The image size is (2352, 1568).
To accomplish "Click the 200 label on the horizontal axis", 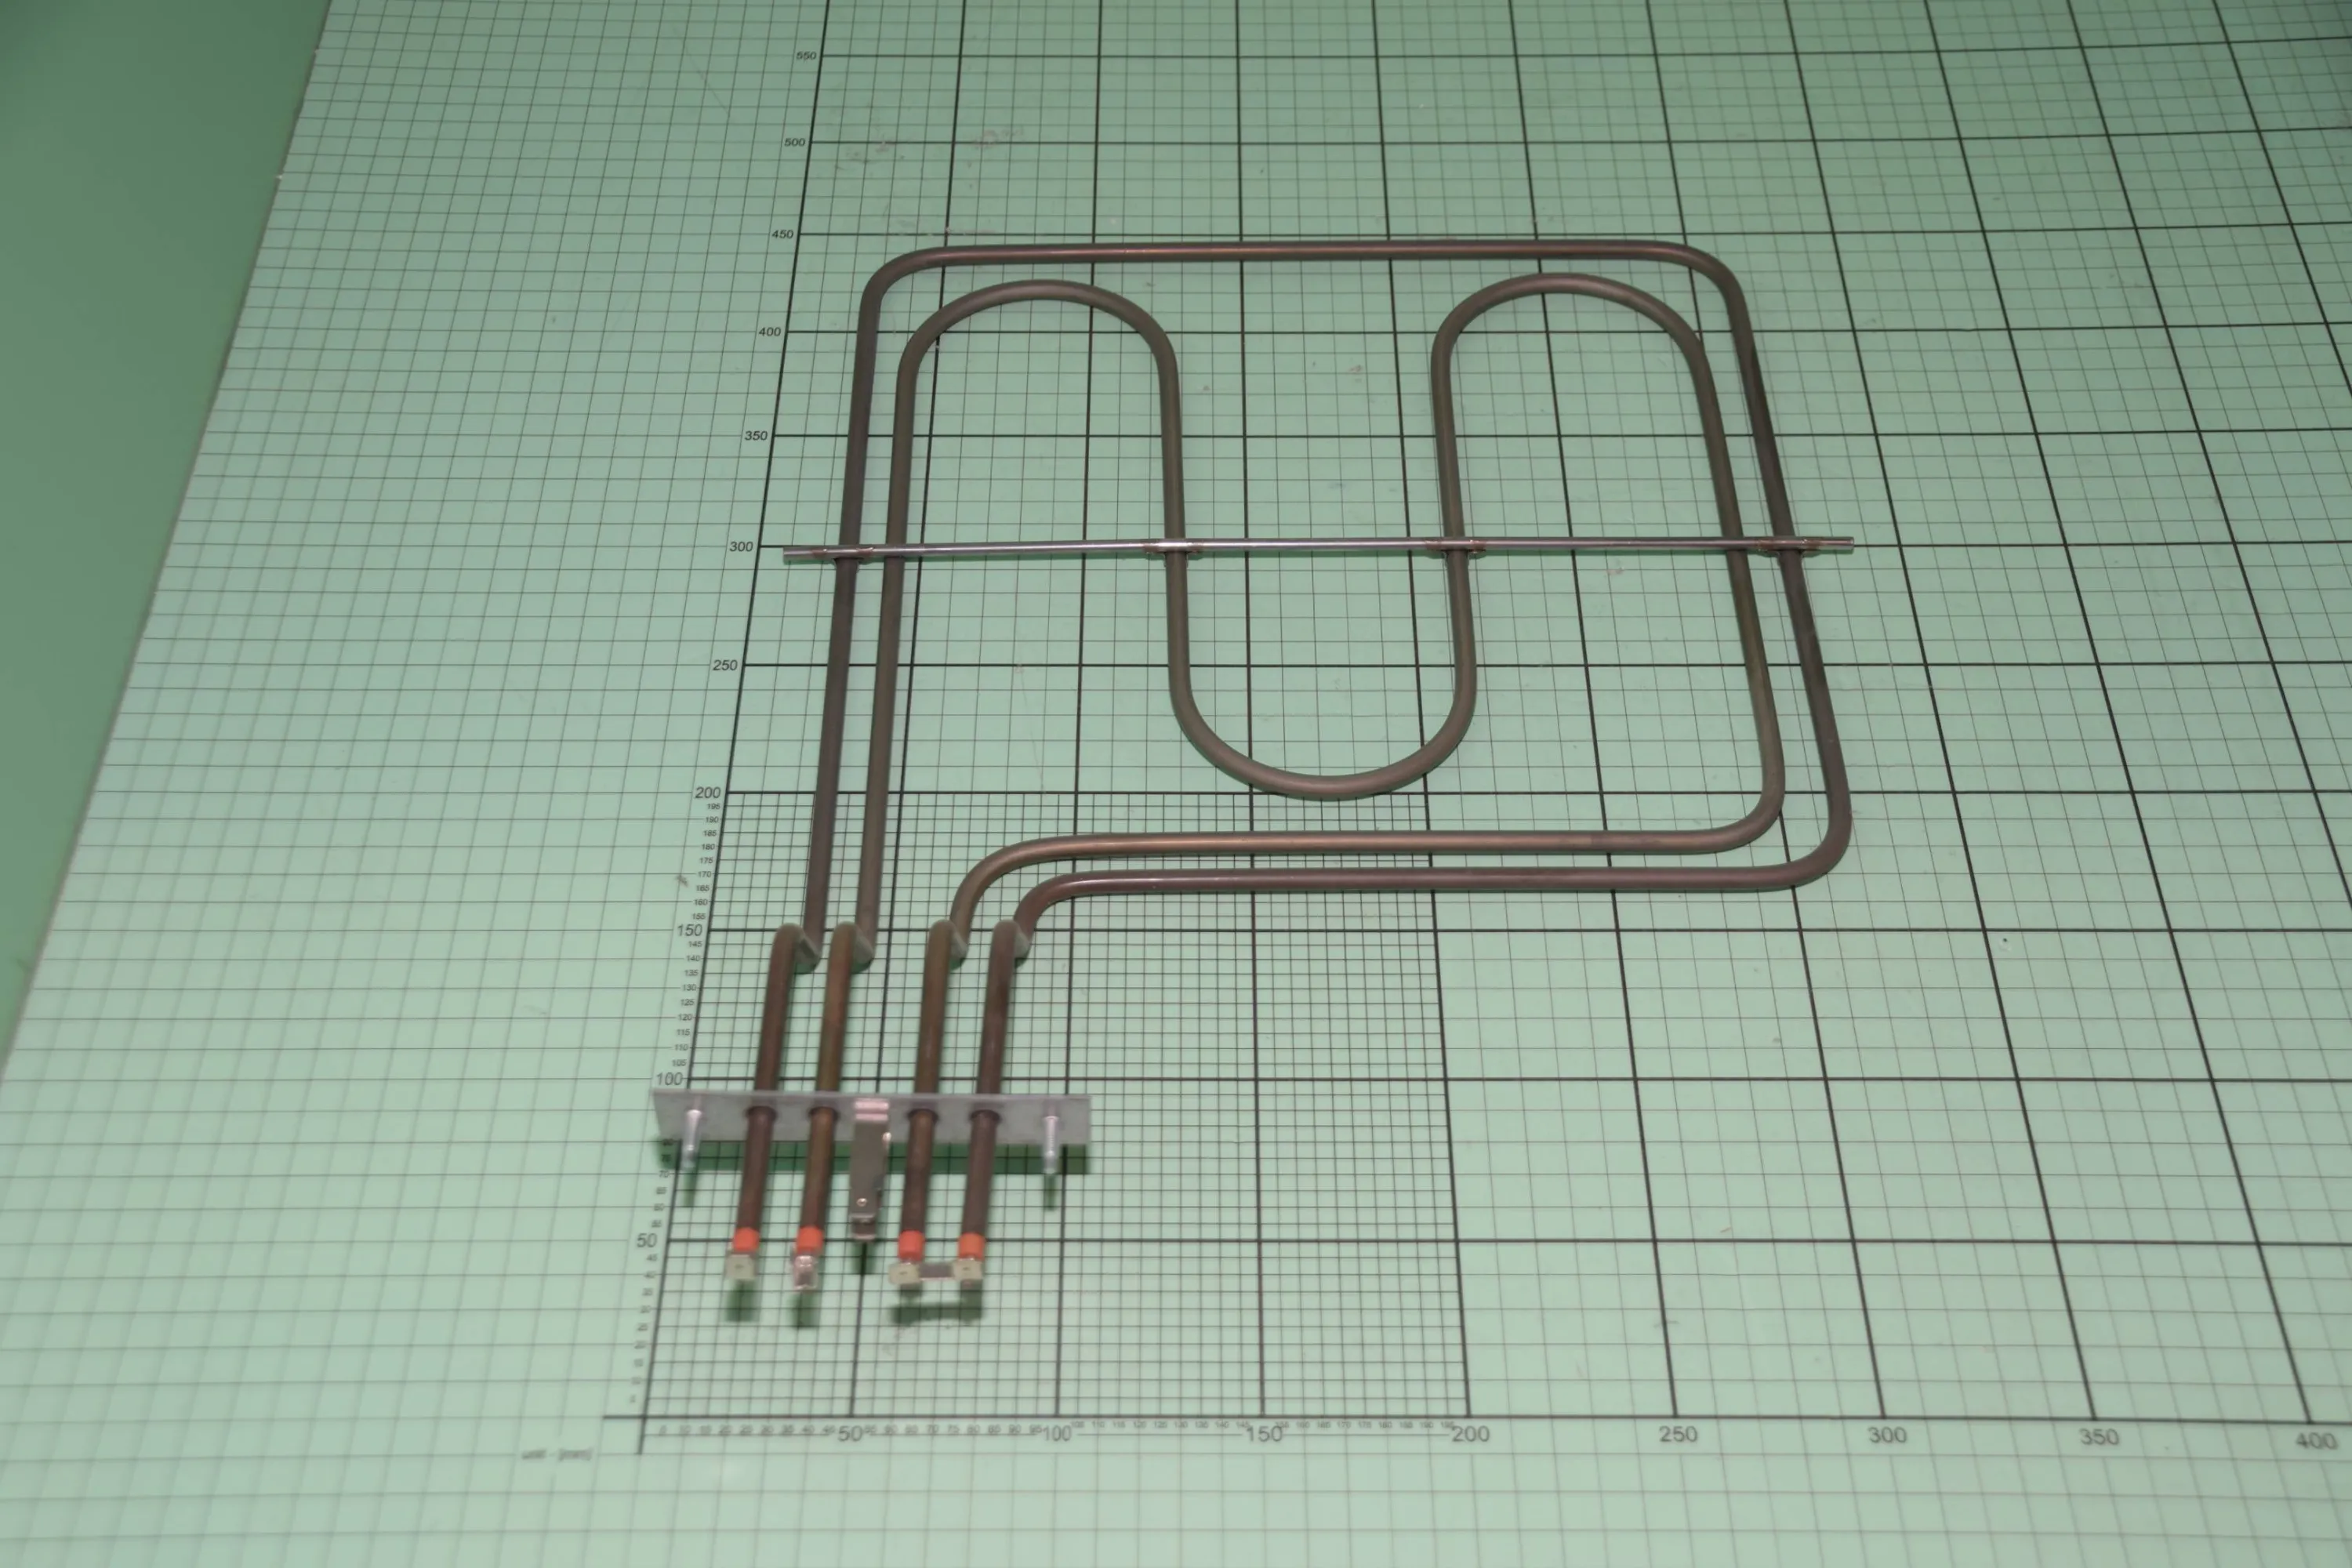I will (x=1470, y=1435).
